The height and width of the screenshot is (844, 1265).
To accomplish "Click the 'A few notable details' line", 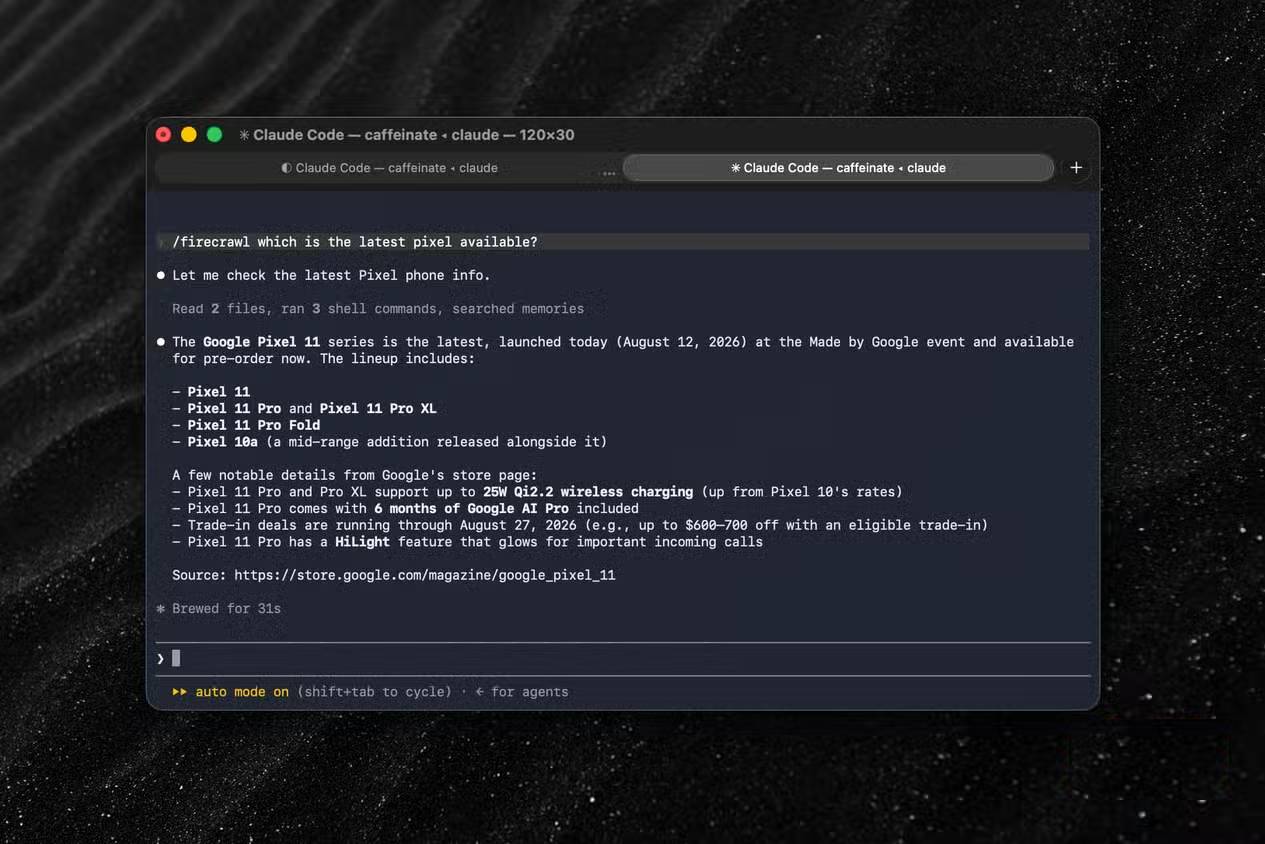I will tap(355, 475).
